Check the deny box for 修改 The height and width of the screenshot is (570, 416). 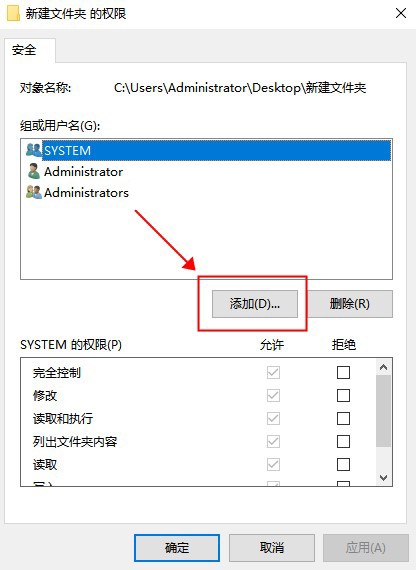pos(343,395)
